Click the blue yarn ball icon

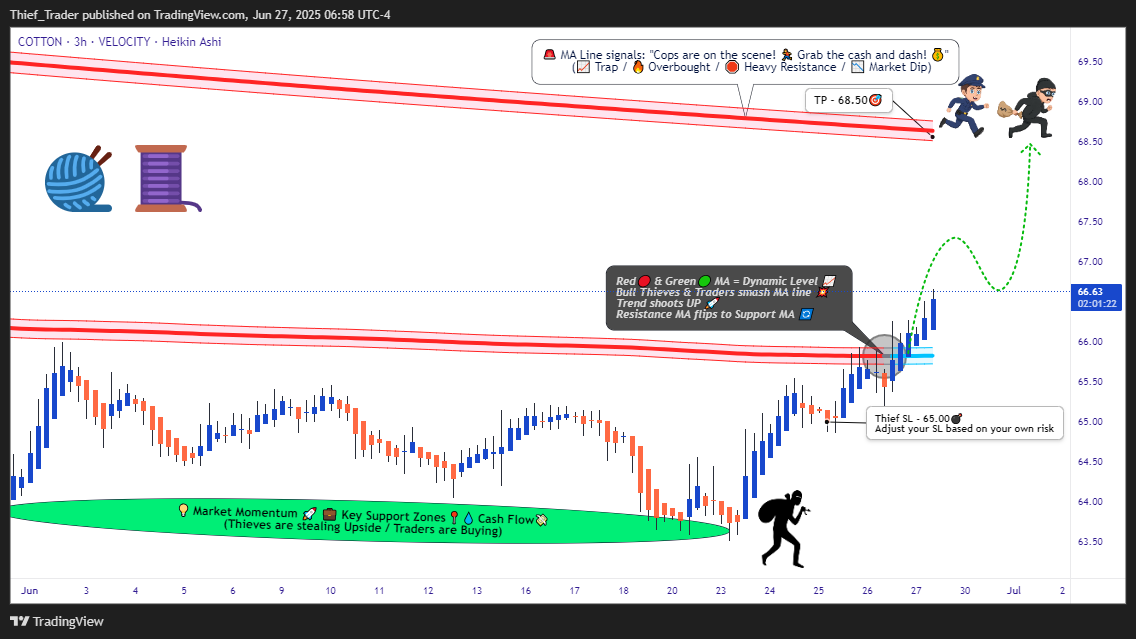[x=79, y=178]
